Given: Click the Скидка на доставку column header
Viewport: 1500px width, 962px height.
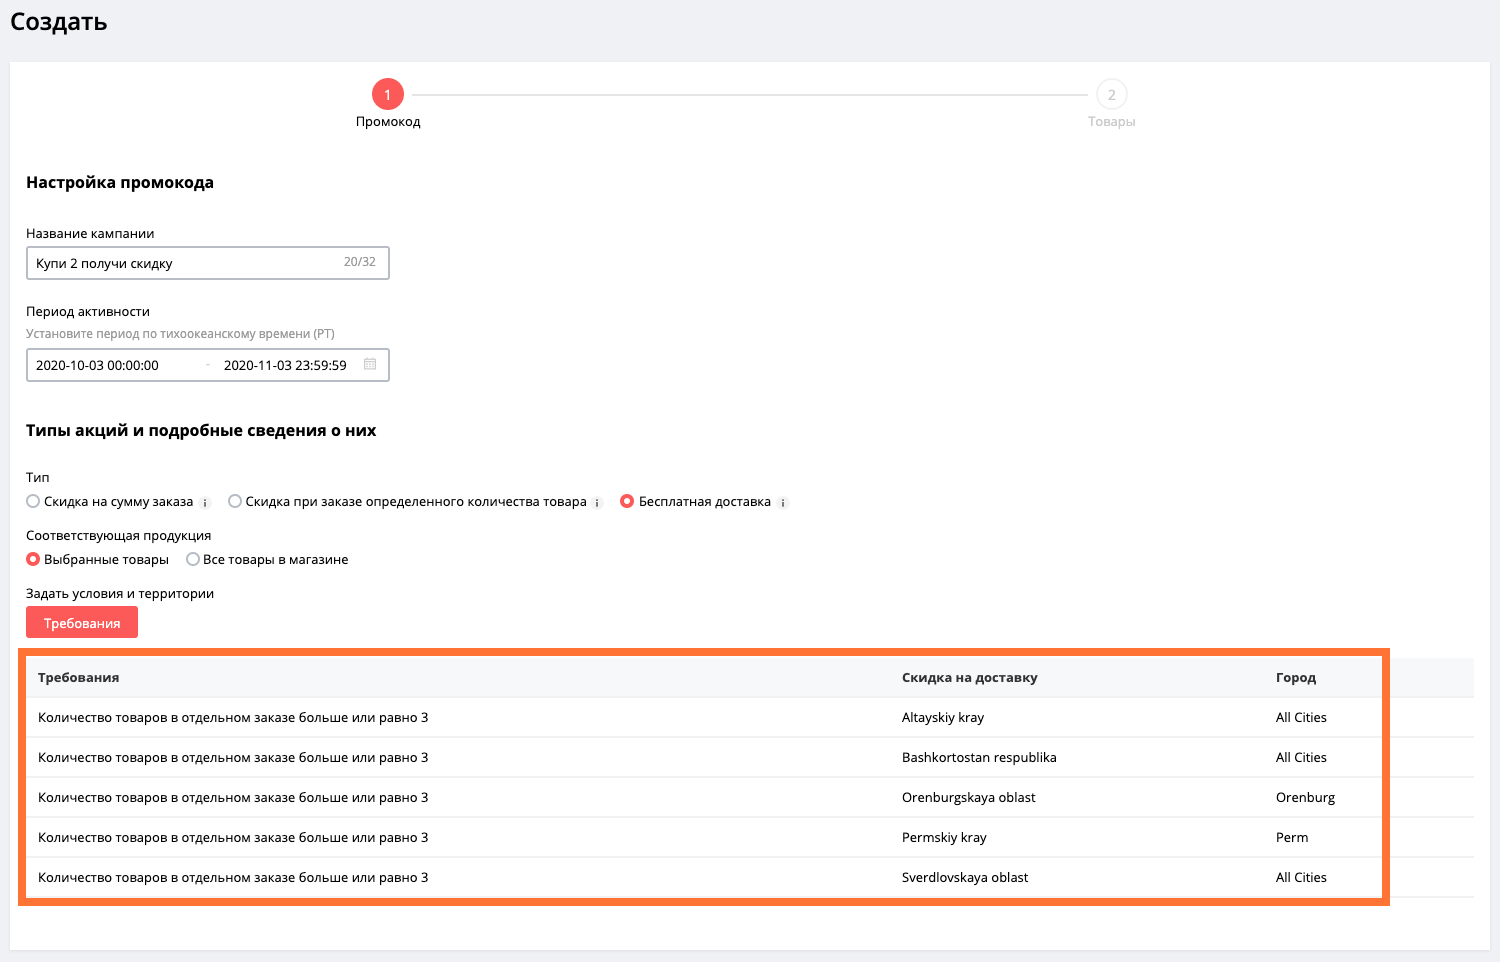Looking at the screenshot, I should click(969, 677).
